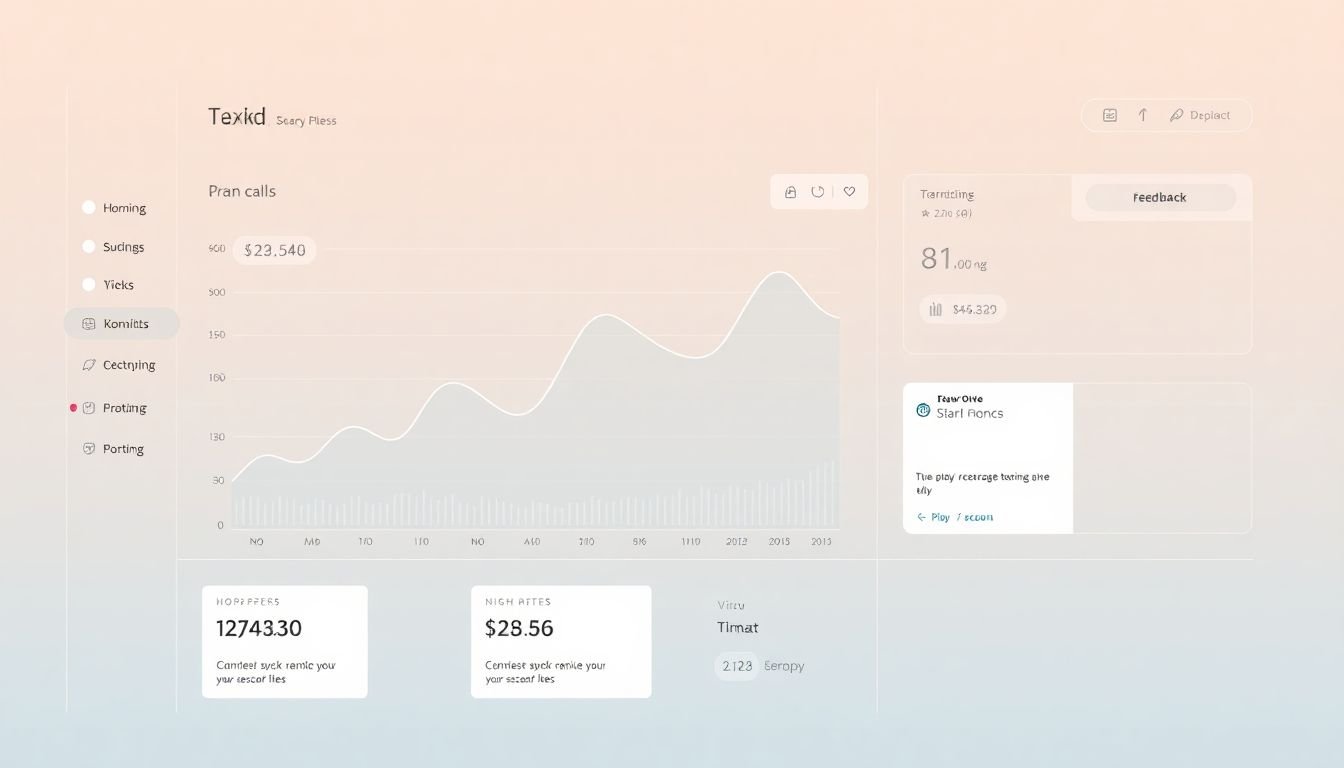Go to the Porting sidebar item
Viewport: 1344px width, 768px height.
(x=116, y=449)
